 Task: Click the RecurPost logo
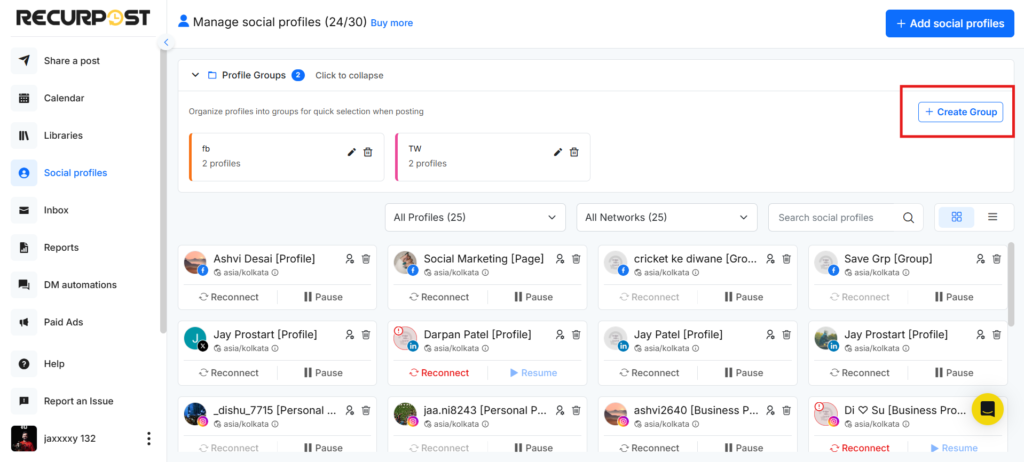83,18
